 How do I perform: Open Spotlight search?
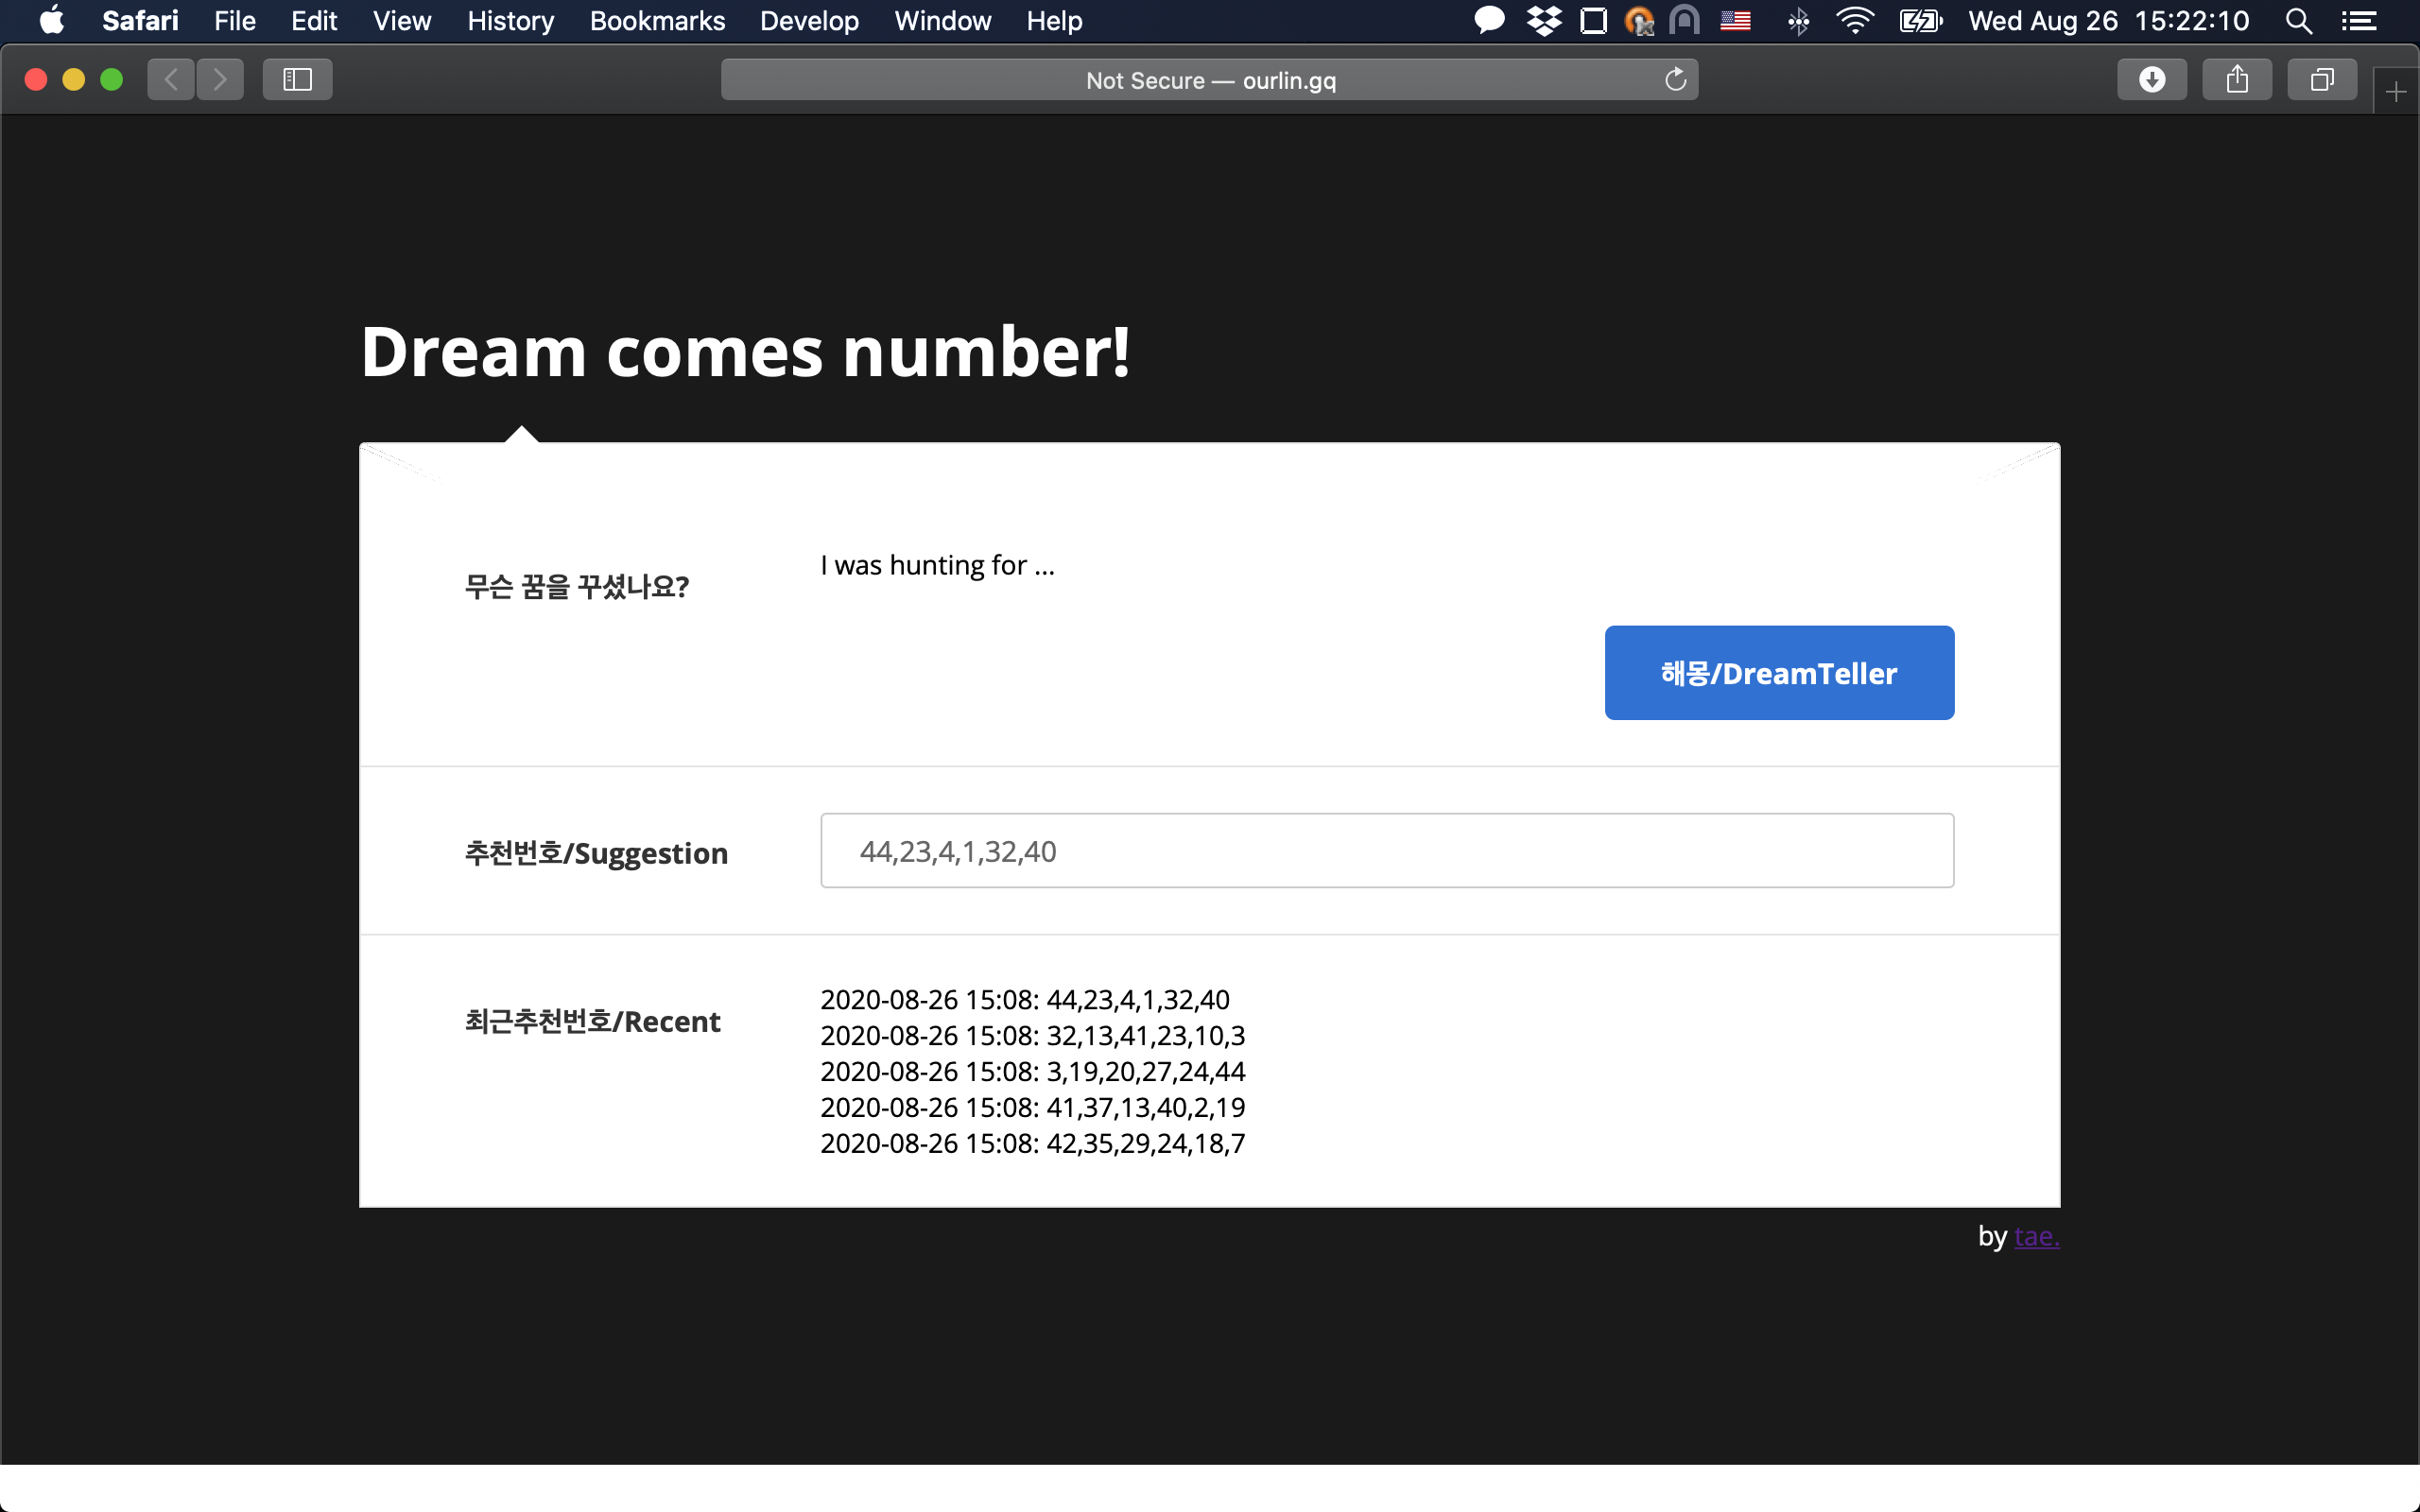point(2298,21)
